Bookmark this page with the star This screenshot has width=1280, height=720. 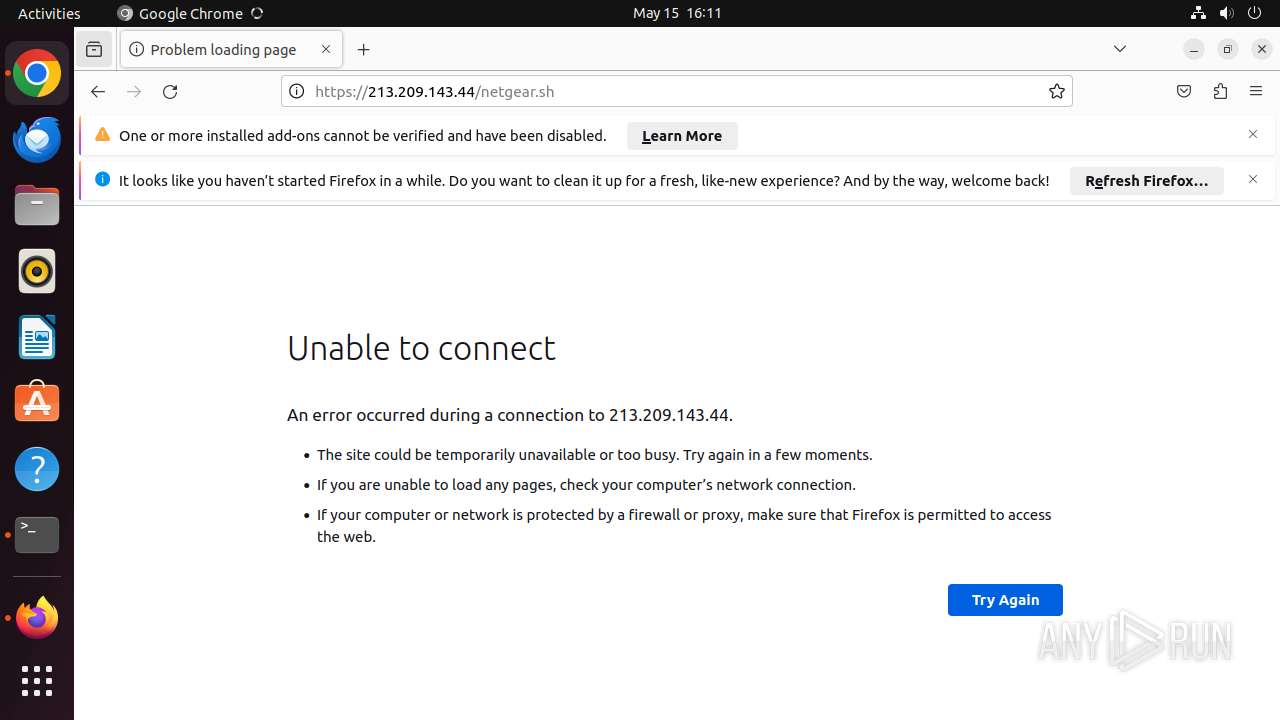coord(1057,91)
